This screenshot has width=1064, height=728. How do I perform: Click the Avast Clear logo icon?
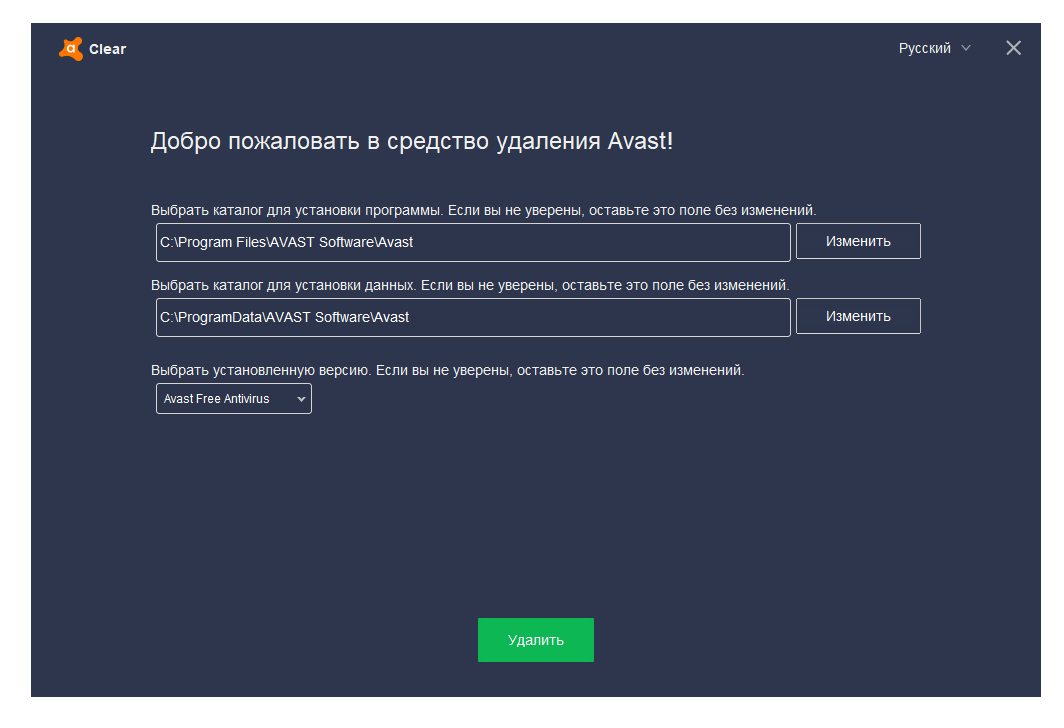click(x=71, y=49)
